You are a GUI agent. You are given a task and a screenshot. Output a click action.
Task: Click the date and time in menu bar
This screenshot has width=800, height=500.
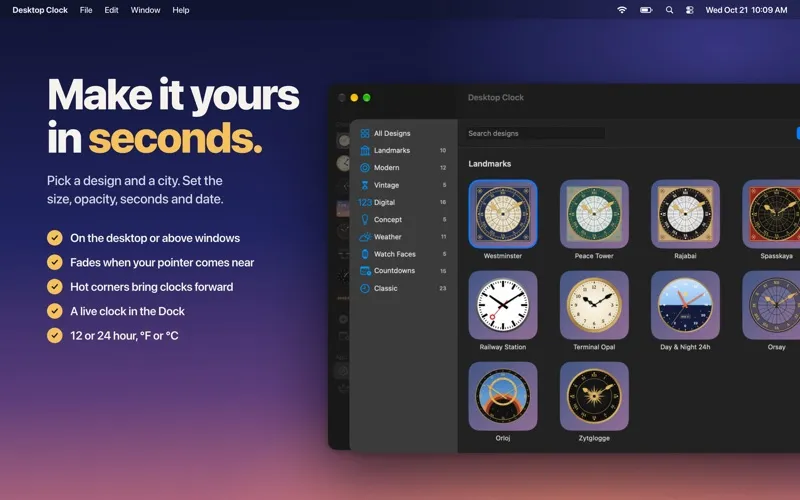(x=746, y=10)
